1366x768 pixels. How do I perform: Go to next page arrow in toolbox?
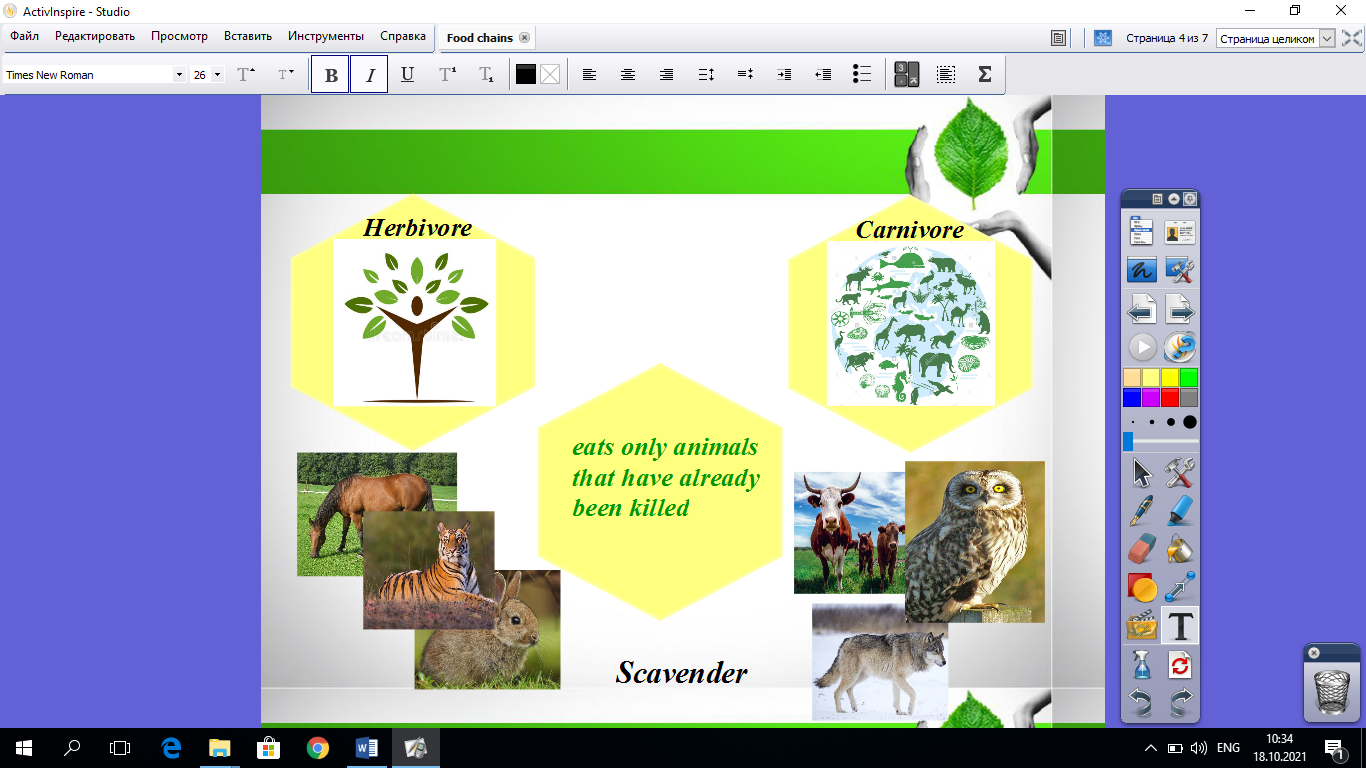point(1181,311)
